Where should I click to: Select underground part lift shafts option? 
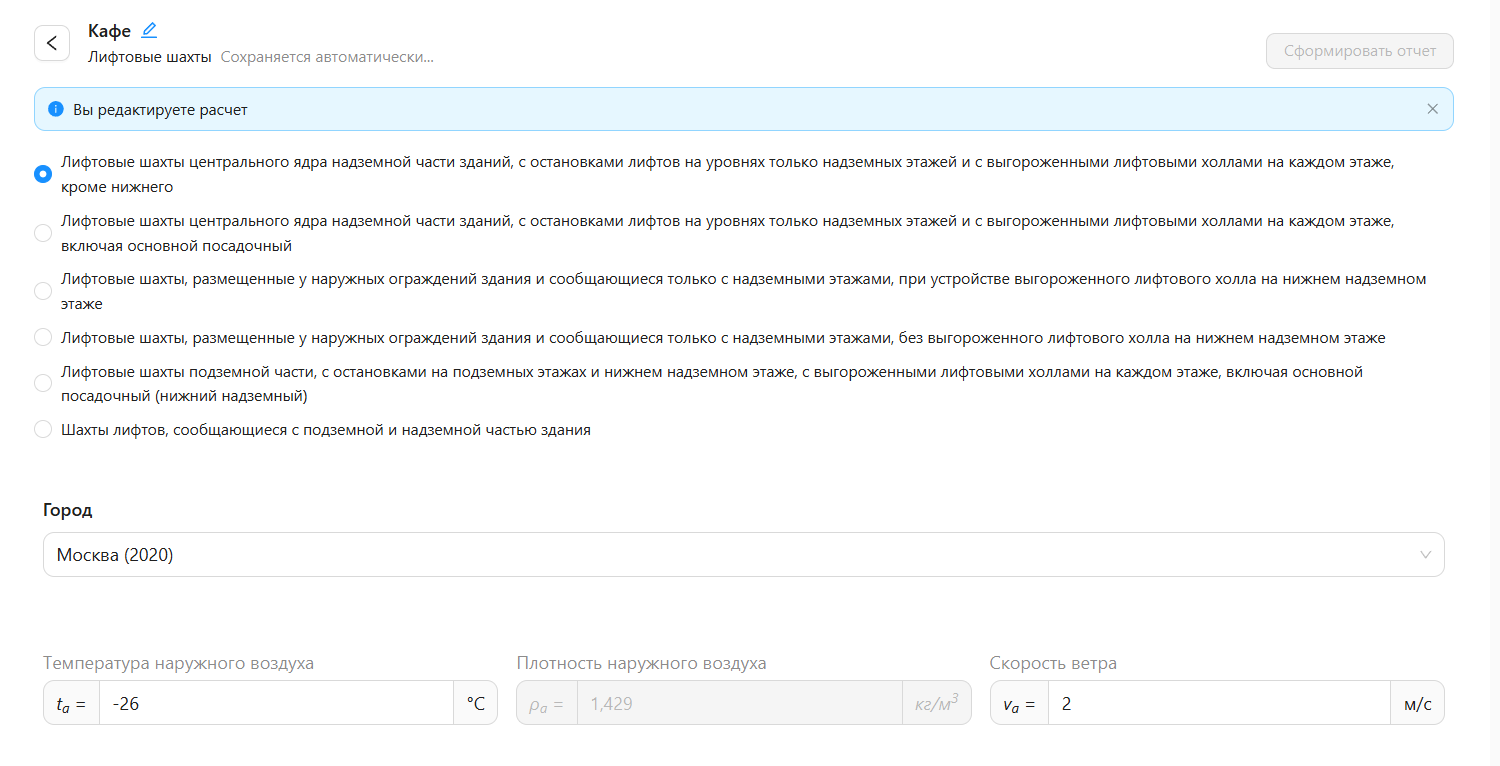43,384
